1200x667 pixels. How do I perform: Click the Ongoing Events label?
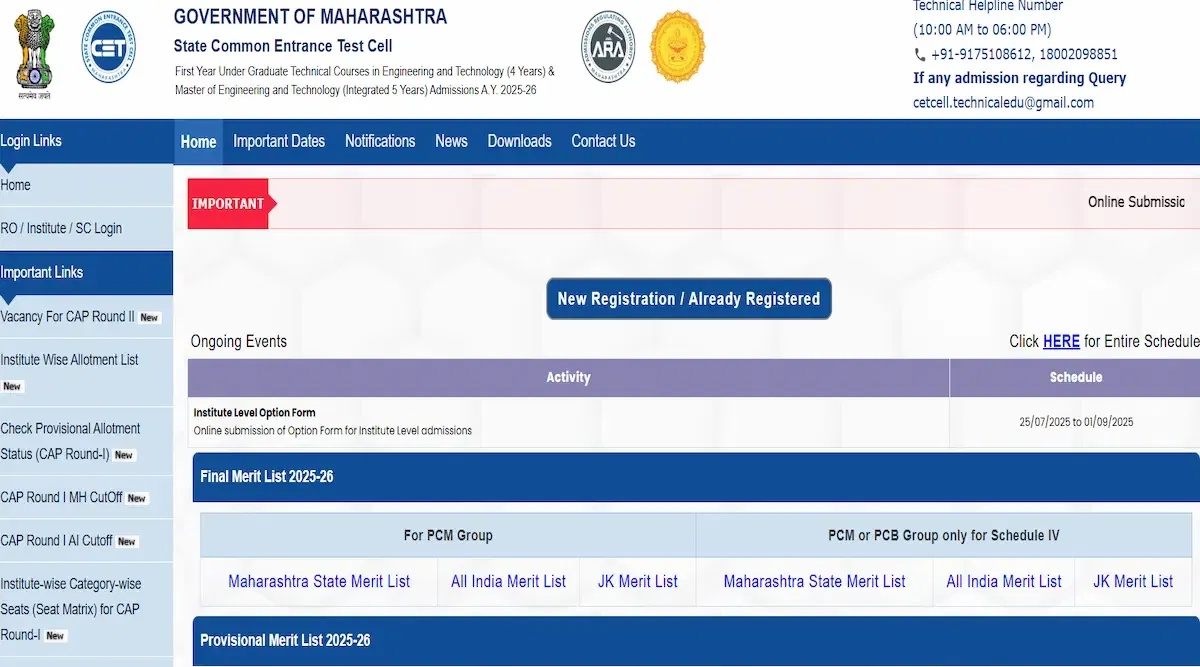[239, 341]
